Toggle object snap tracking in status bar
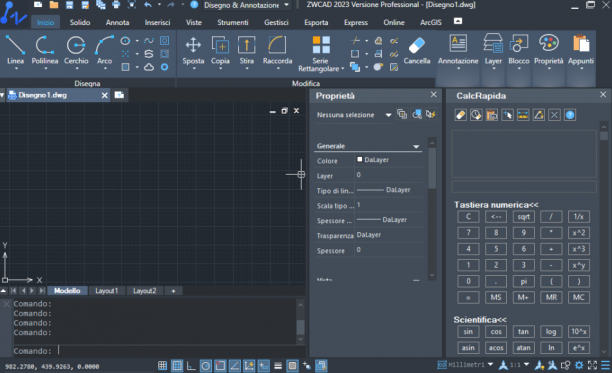Image resolution: width=612 pixels, height=373 pixels. point(235,366)
